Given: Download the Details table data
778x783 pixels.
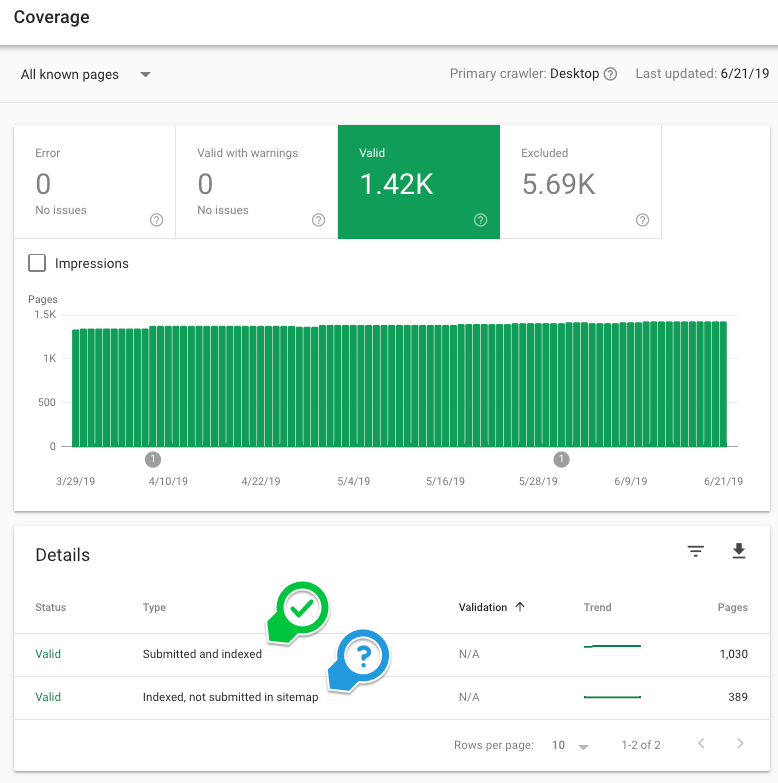Looking at the screenshot, I should (x=739, y=551).
